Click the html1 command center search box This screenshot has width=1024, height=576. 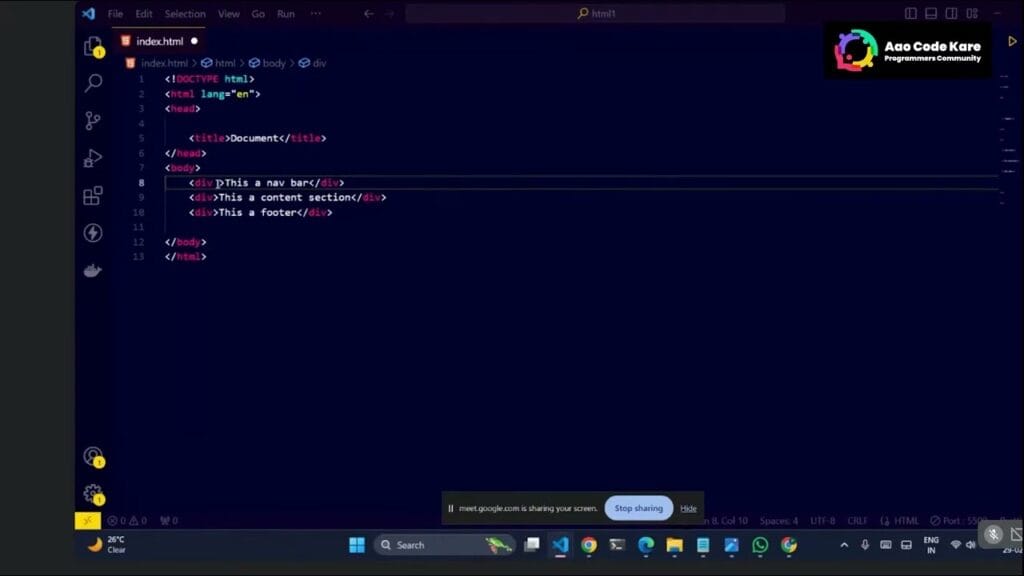[595, 14]
